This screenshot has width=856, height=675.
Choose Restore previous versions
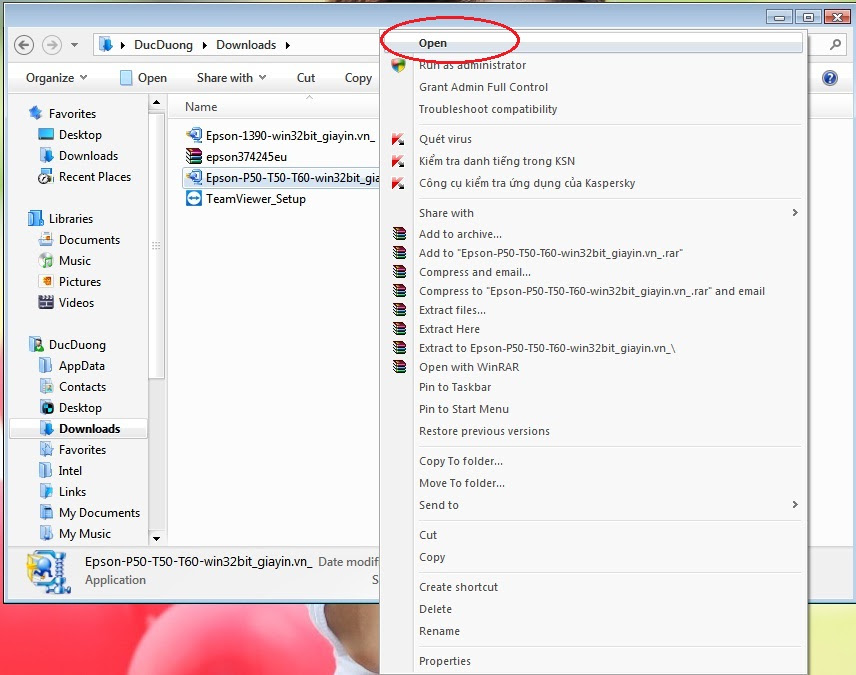pos(484,431)
